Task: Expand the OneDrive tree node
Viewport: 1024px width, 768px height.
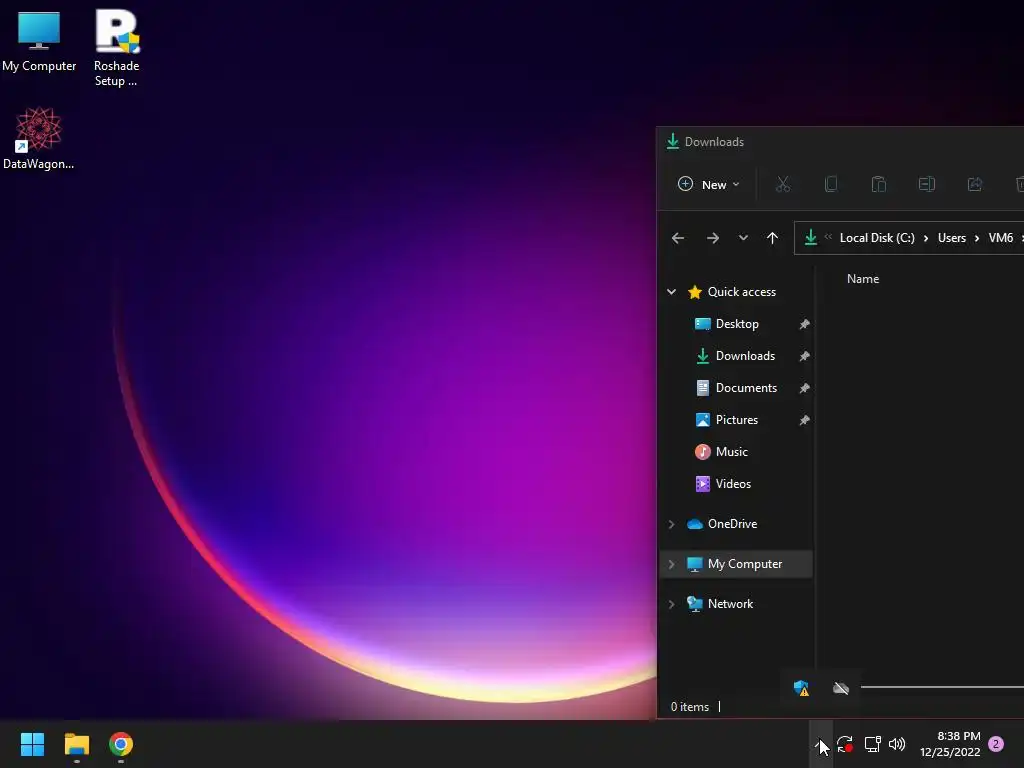Action: coord(671,524)
